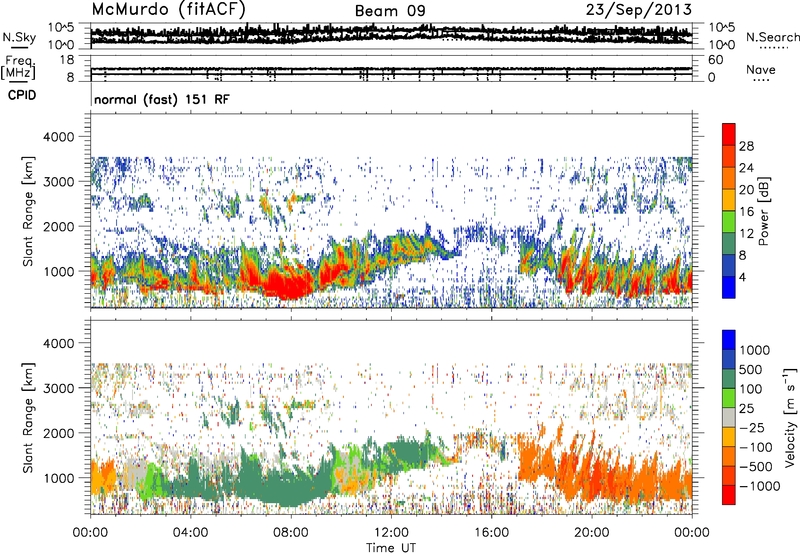Click the '12:00' time axis tick label
The height and width of the screenshot is (554, 800).
coord(391,533)
